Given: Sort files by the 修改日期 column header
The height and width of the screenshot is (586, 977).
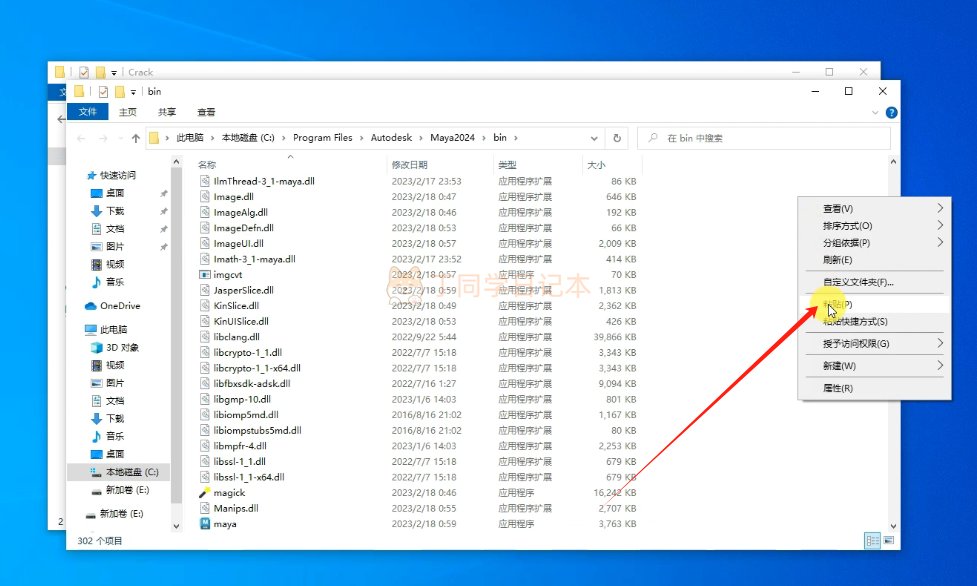Looking at the screenshot, I should click(410, 165).
